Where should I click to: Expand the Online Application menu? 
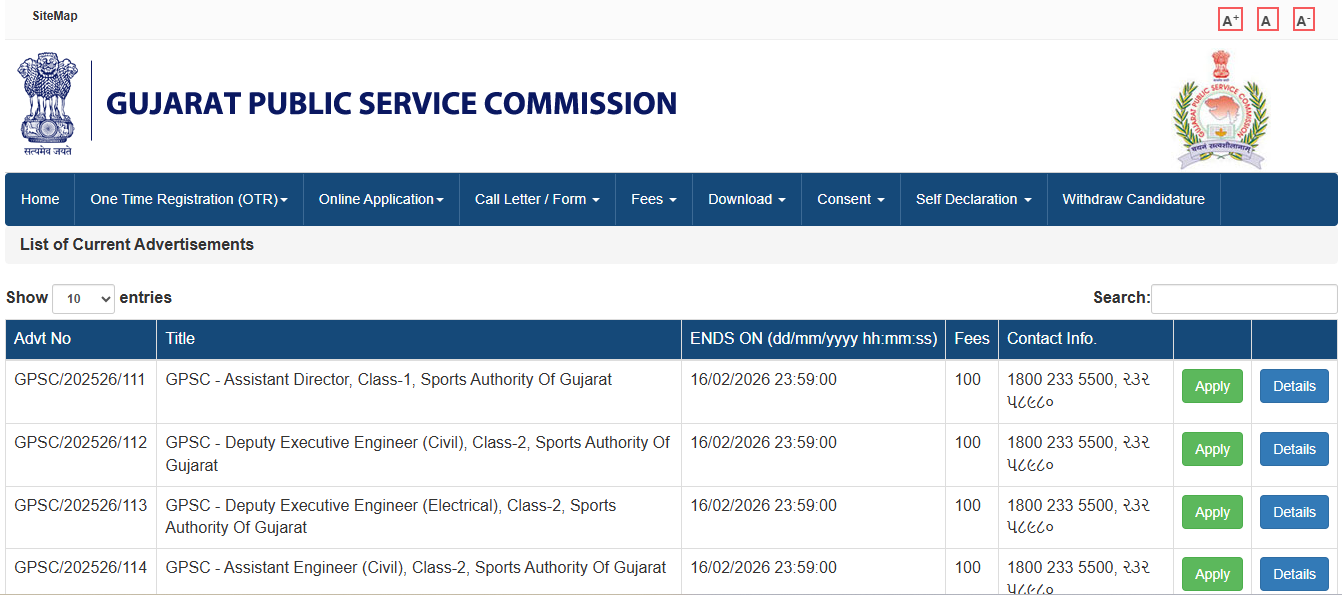point(381,199)
